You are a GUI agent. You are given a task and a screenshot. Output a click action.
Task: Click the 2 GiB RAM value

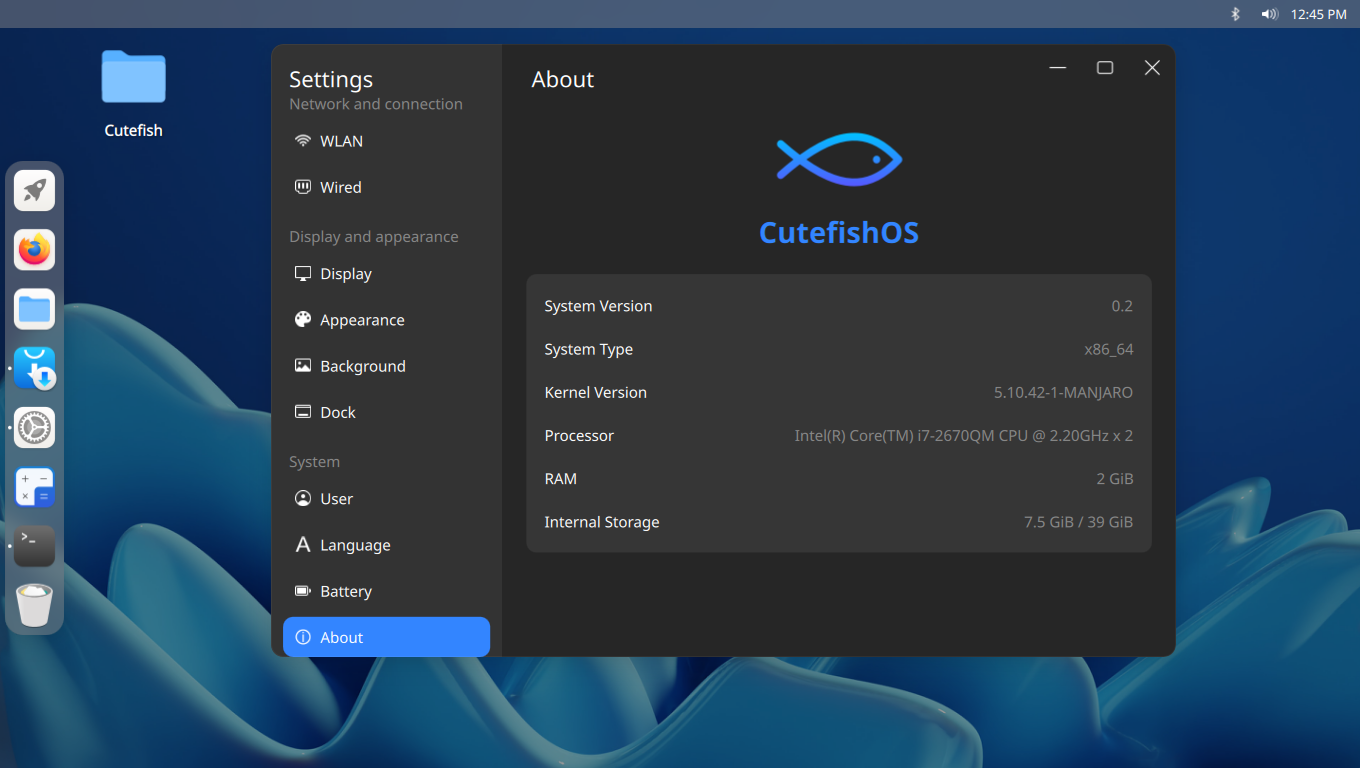pyautogui.click(x=1115, y=479)
